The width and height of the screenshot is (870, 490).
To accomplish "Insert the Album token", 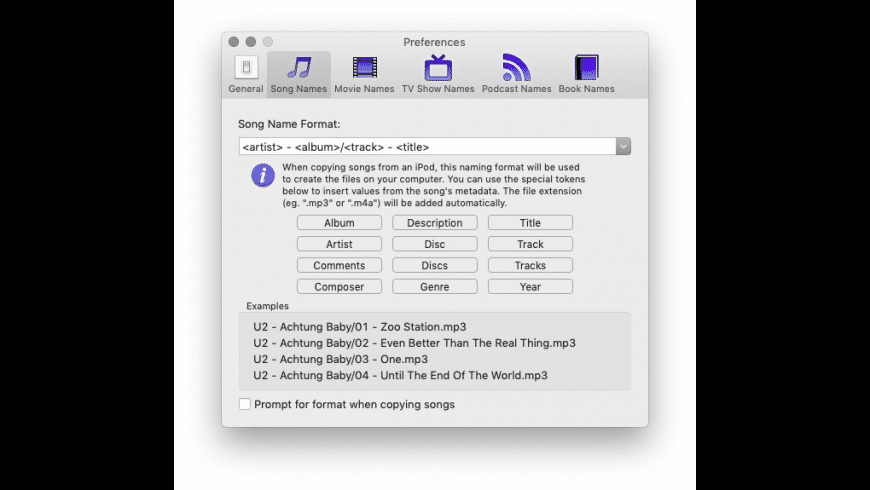I will click(x=339, y=223).
